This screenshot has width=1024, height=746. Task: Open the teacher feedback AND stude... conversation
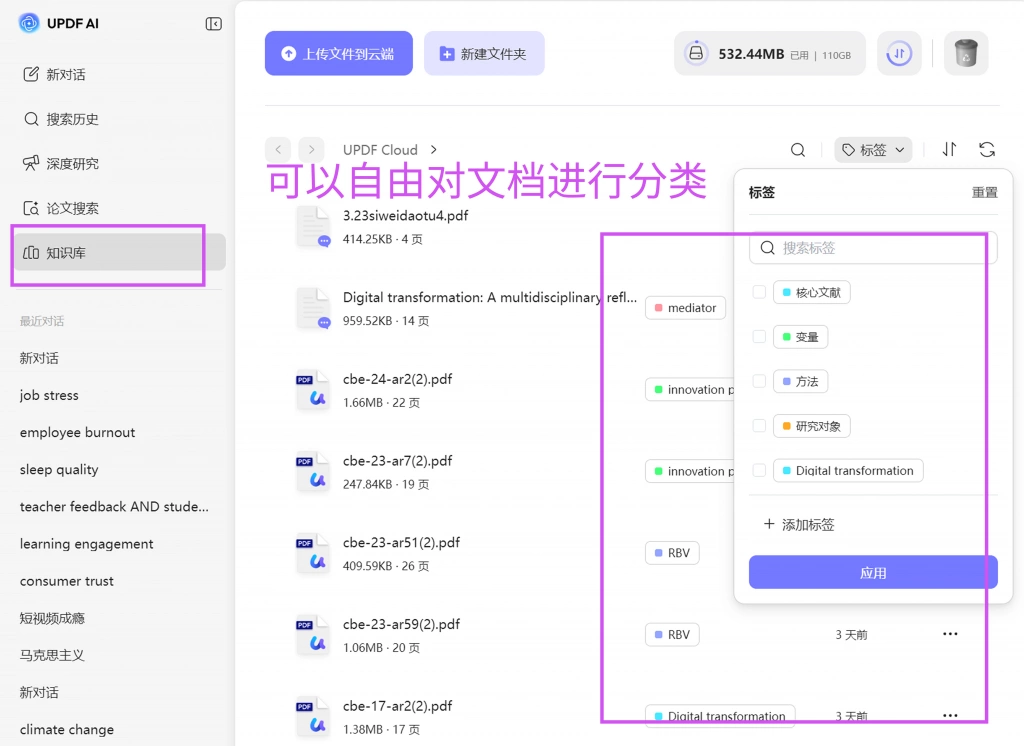tap(114, 506)
